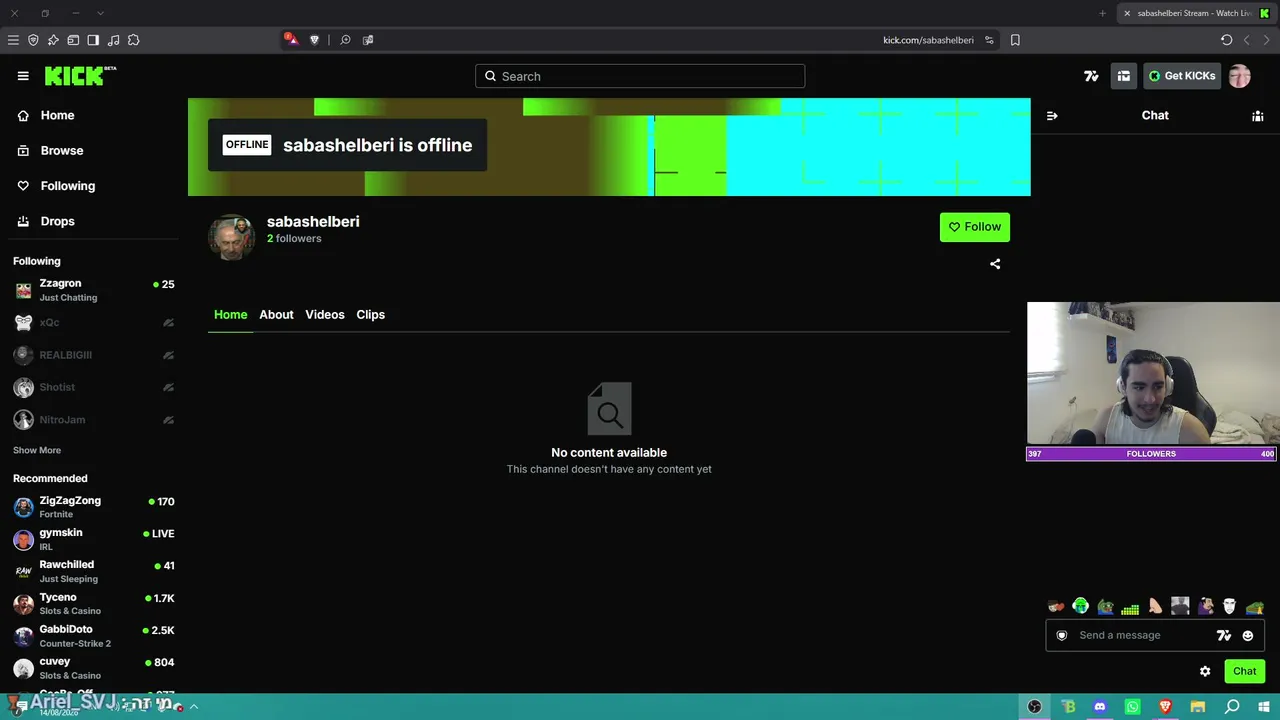This screenshot has height=720, width=1280.
Task: Open xQc's offline channel
Action: pos(94,323)
